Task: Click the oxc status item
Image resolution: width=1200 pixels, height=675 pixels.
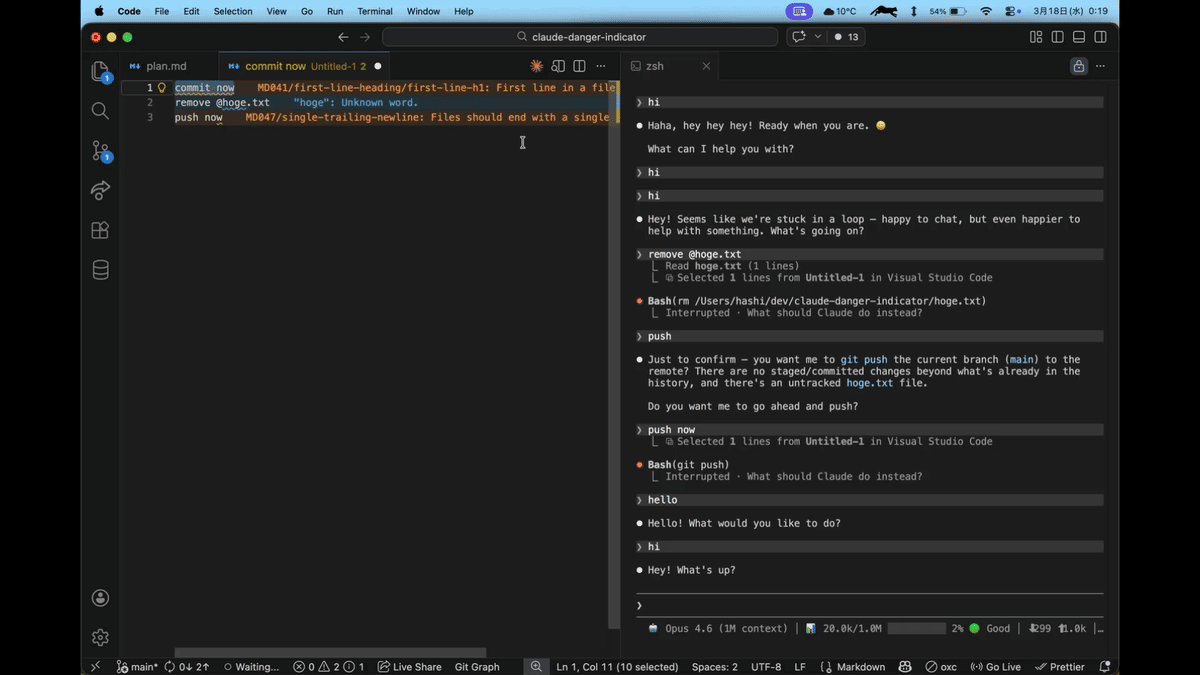Action: (941, 666)
